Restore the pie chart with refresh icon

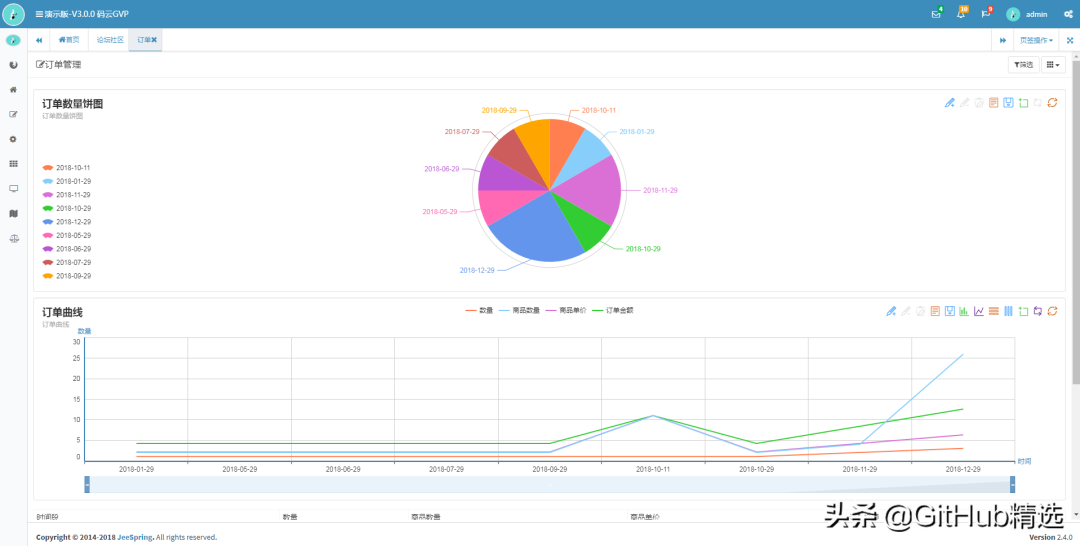tap(1052, 103)
